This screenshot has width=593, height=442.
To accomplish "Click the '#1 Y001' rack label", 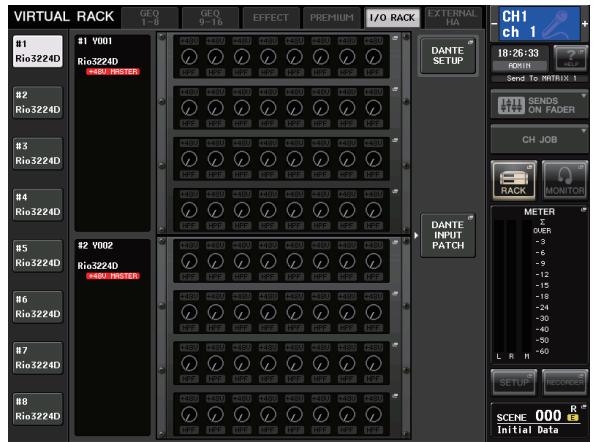I will 95,41.
